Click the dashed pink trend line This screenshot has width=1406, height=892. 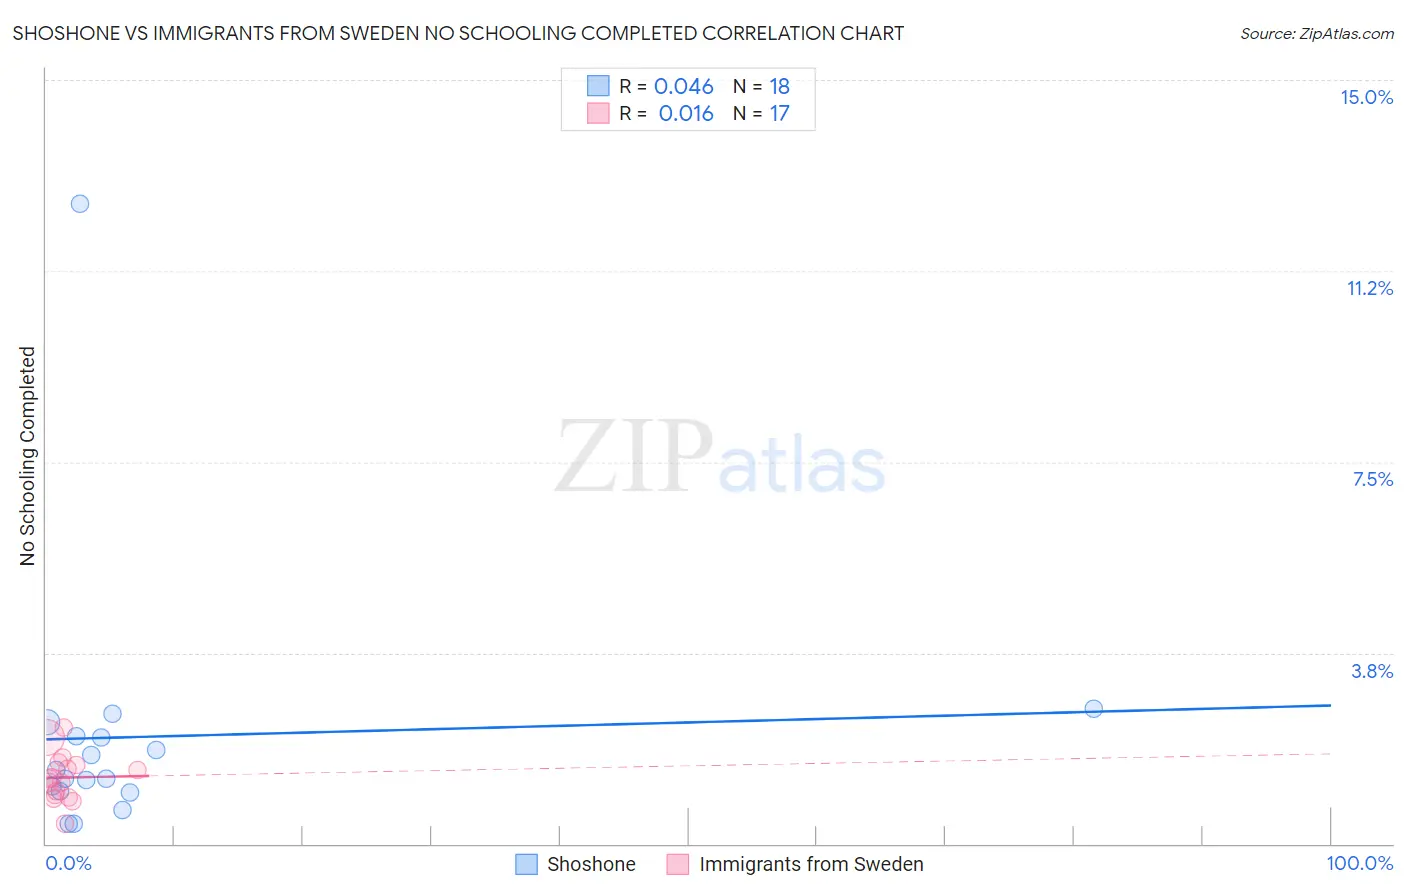tap(740, 764)
